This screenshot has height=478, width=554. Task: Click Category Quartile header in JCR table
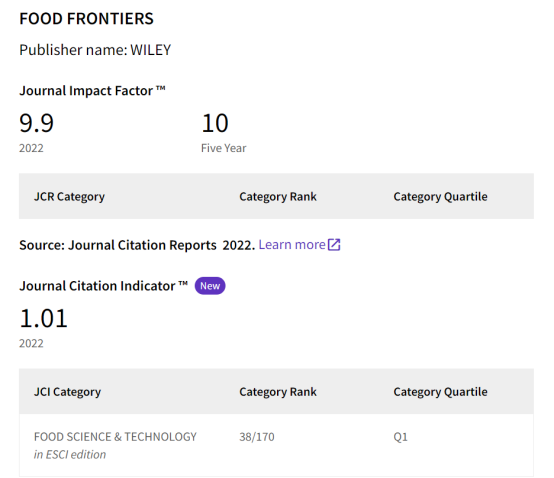tap(440, 196)
